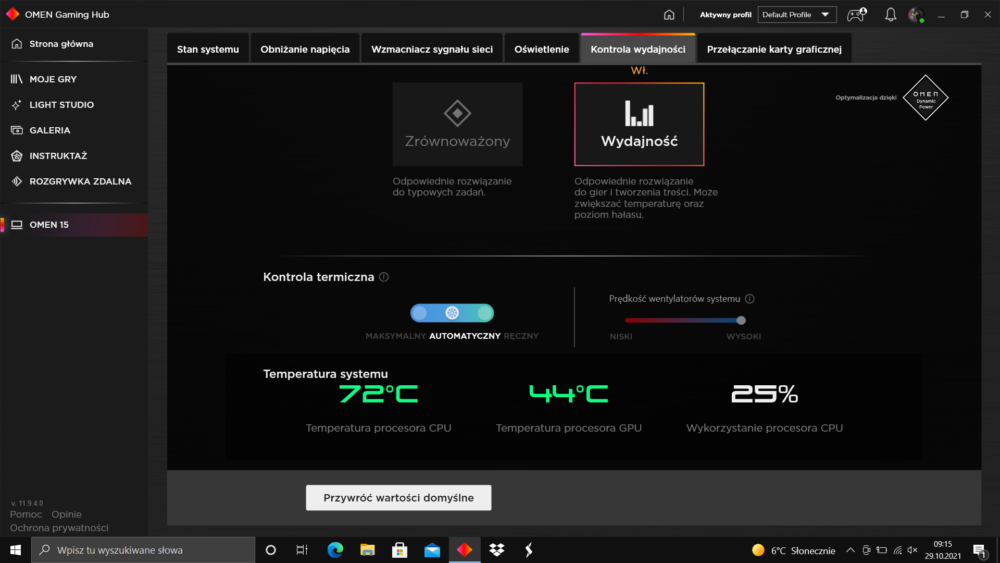Switch to the Stan systemu tab

tap(208, 49)
